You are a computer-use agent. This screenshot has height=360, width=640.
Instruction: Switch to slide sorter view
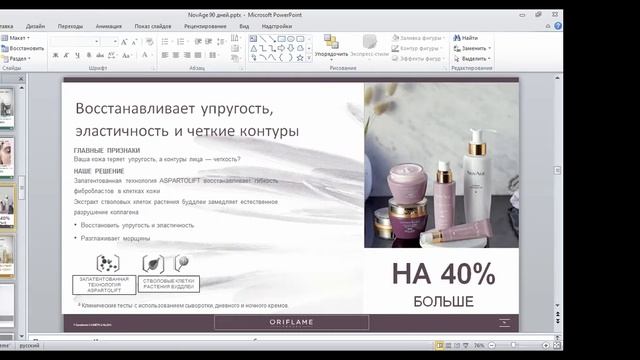pos(449,345)
